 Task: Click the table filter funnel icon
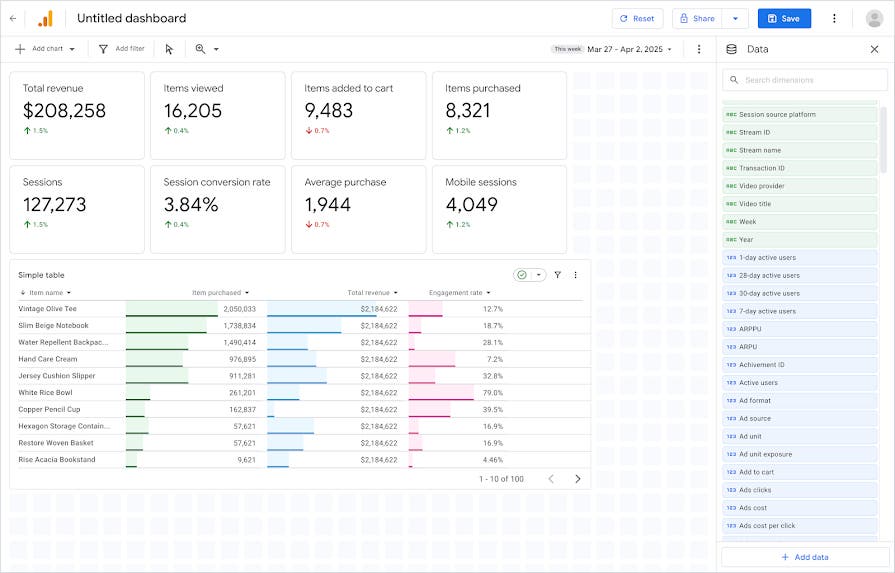coord(558,275)
